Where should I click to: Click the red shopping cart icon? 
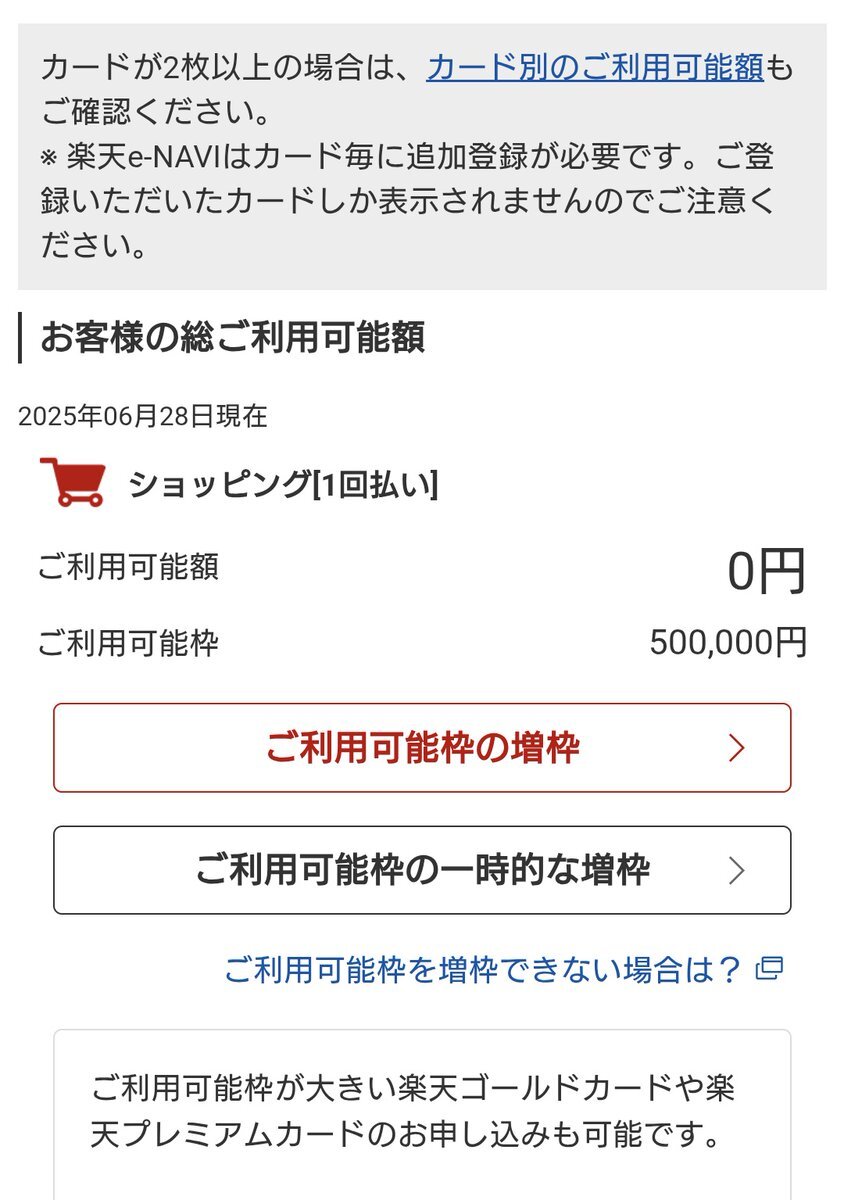(72, 482)
